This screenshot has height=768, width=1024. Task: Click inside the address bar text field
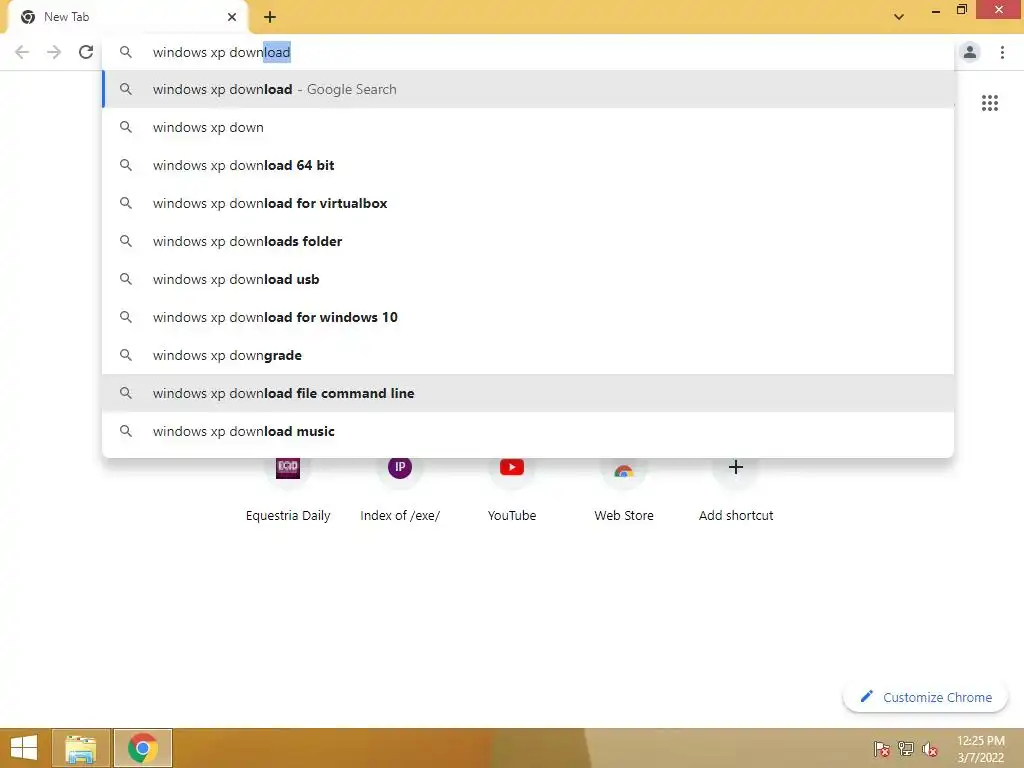529,52
